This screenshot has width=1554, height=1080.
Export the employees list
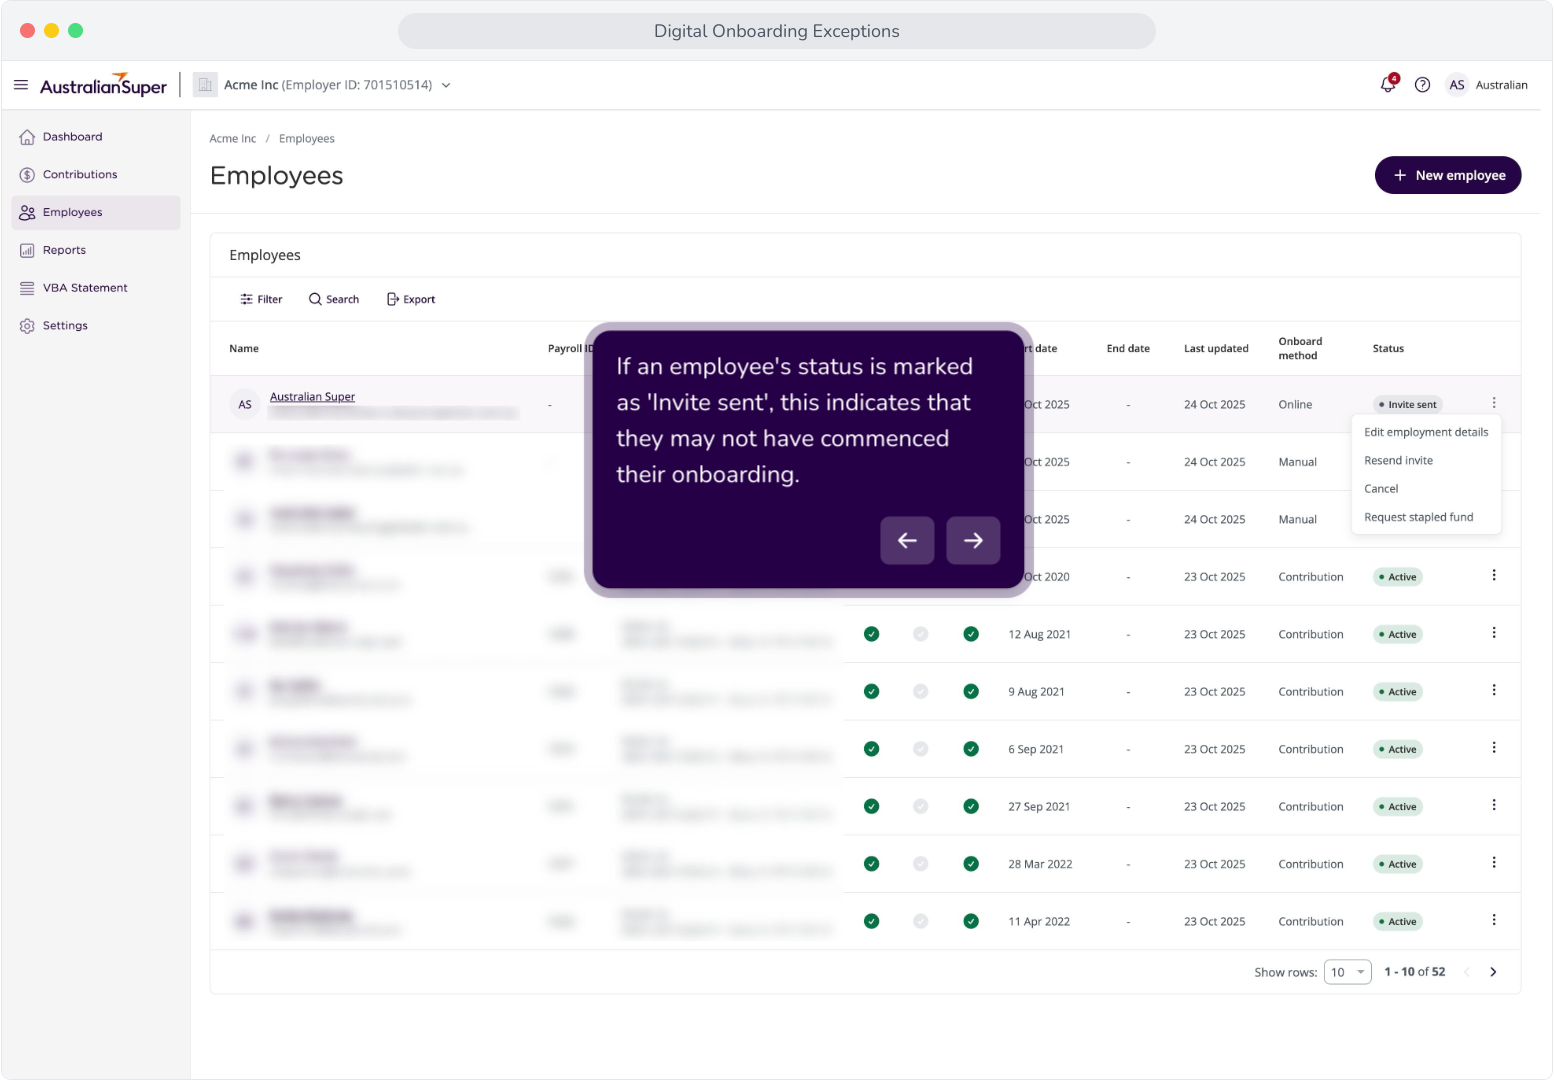(411, 299)
